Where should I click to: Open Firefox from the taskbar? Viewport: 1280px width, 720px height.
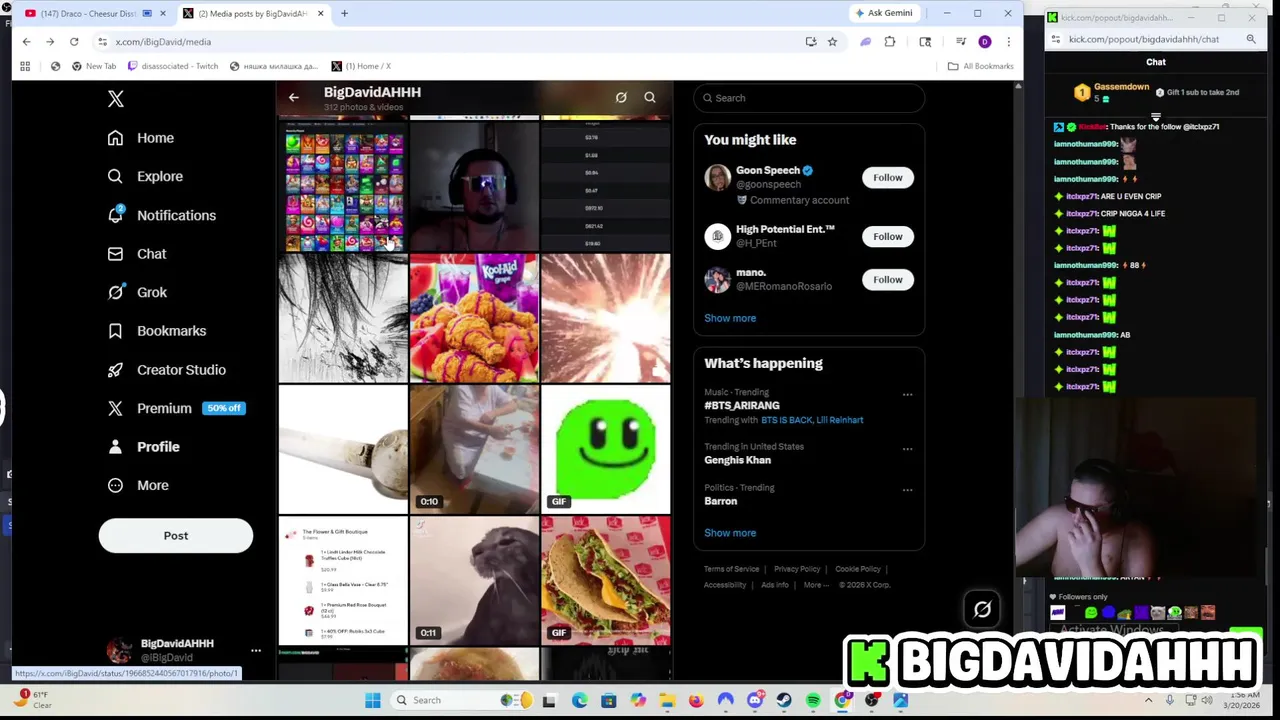click(x=696, y=700)
